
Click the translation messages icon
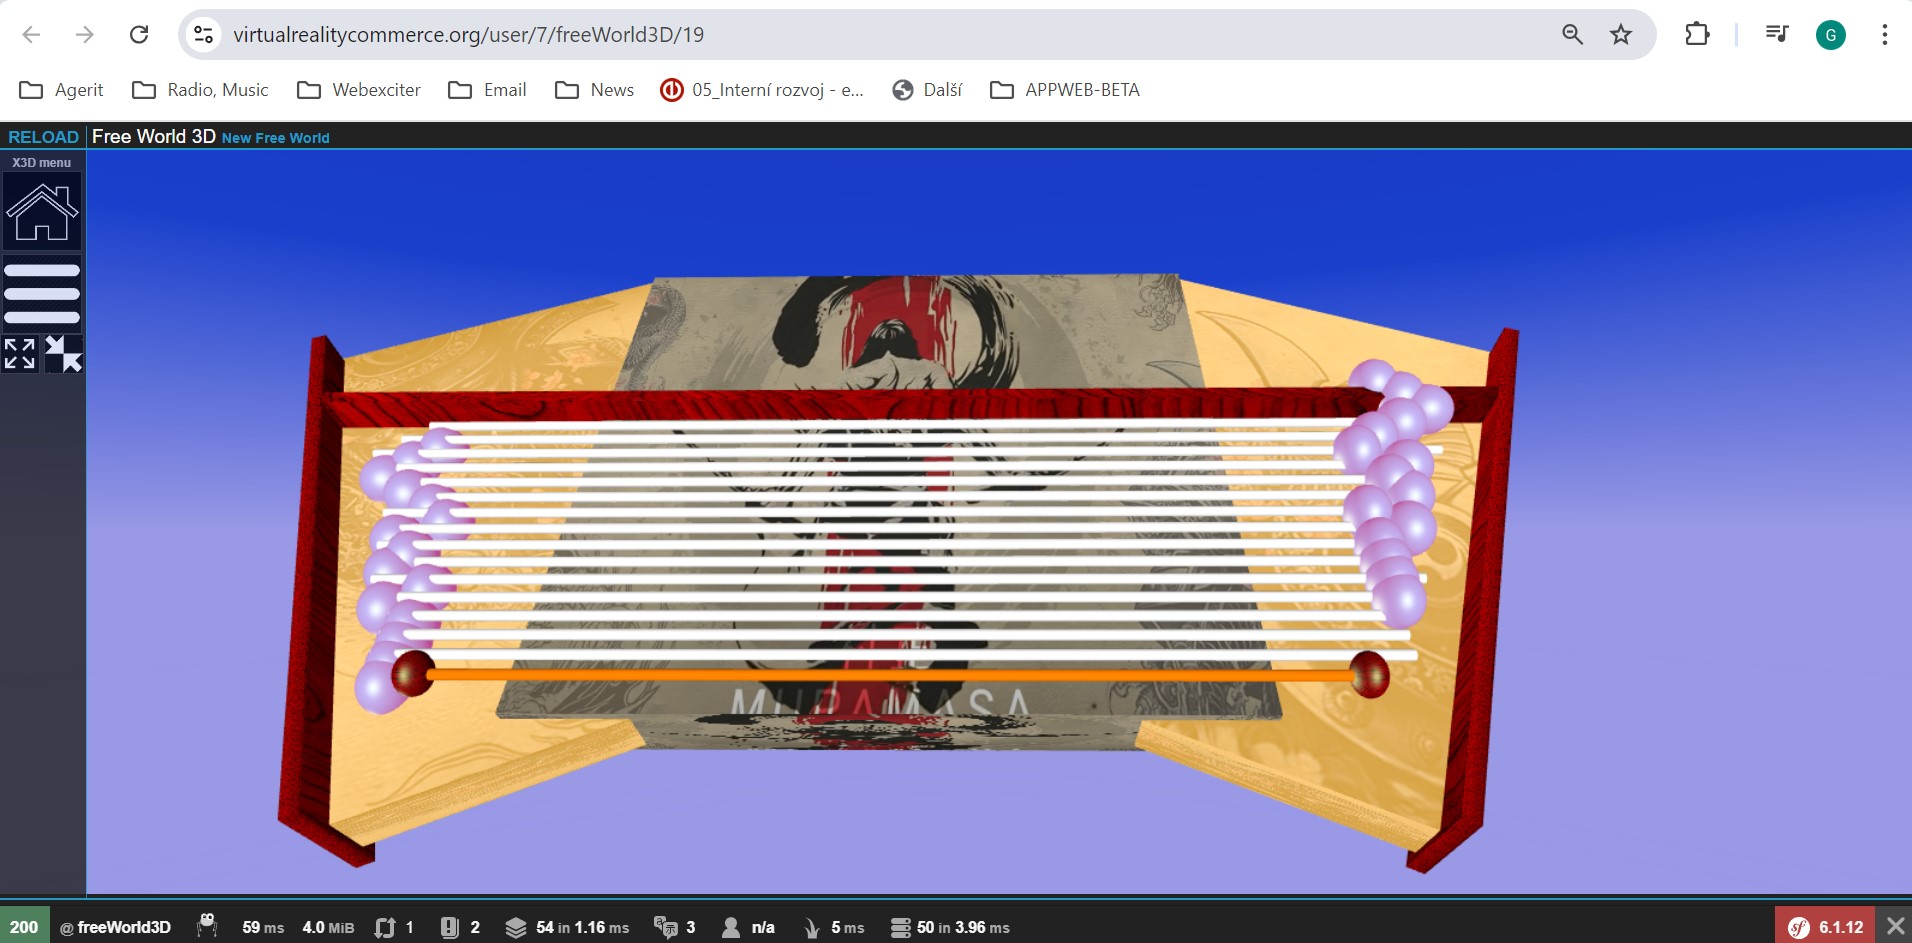(665, 927)
